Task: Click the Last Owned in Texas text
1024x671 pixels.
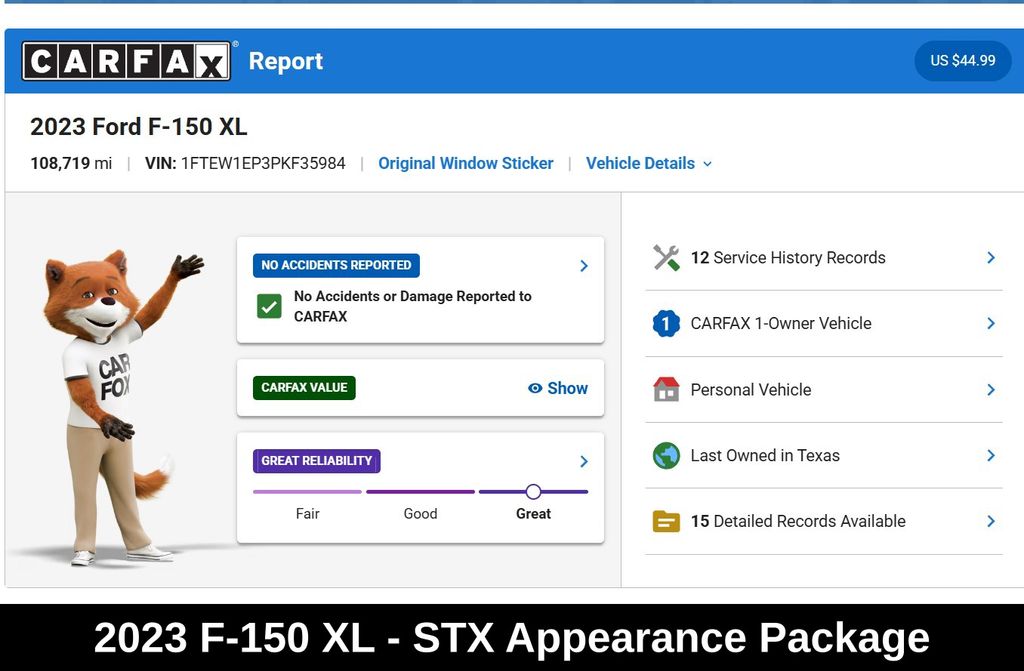Action: [765, 455]
